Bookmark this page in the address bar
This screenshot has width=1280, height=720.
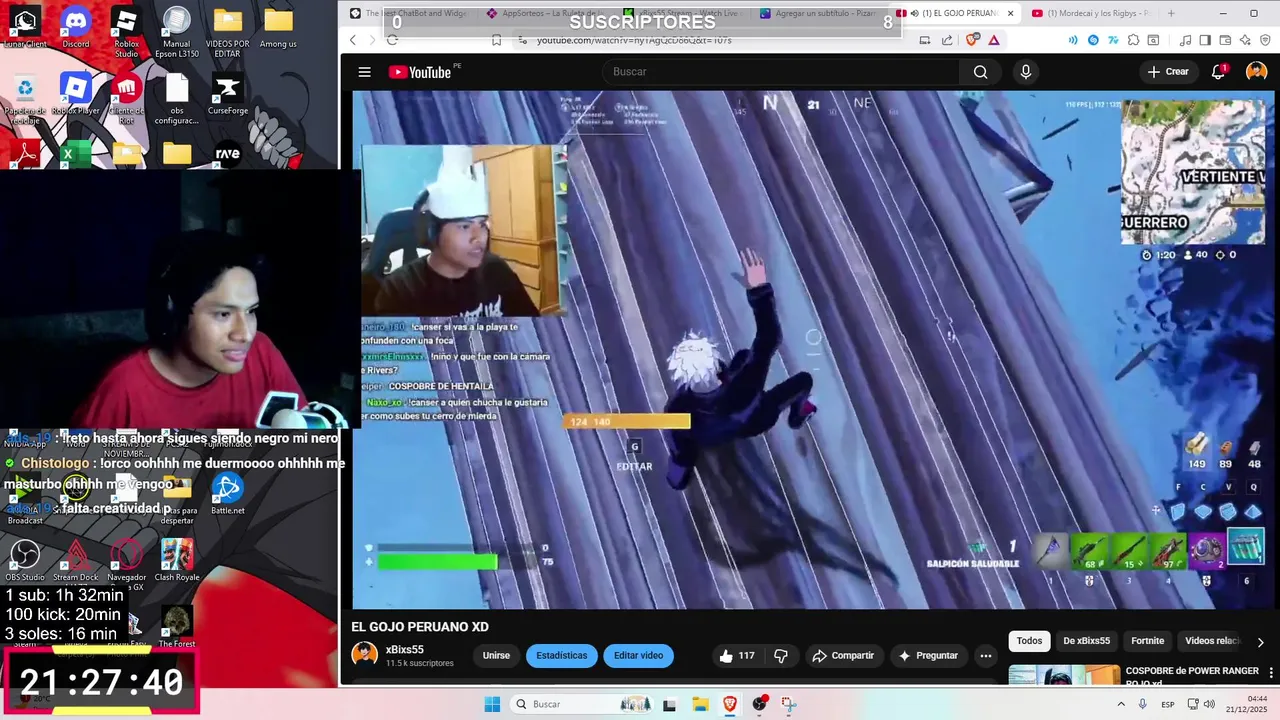496,40
